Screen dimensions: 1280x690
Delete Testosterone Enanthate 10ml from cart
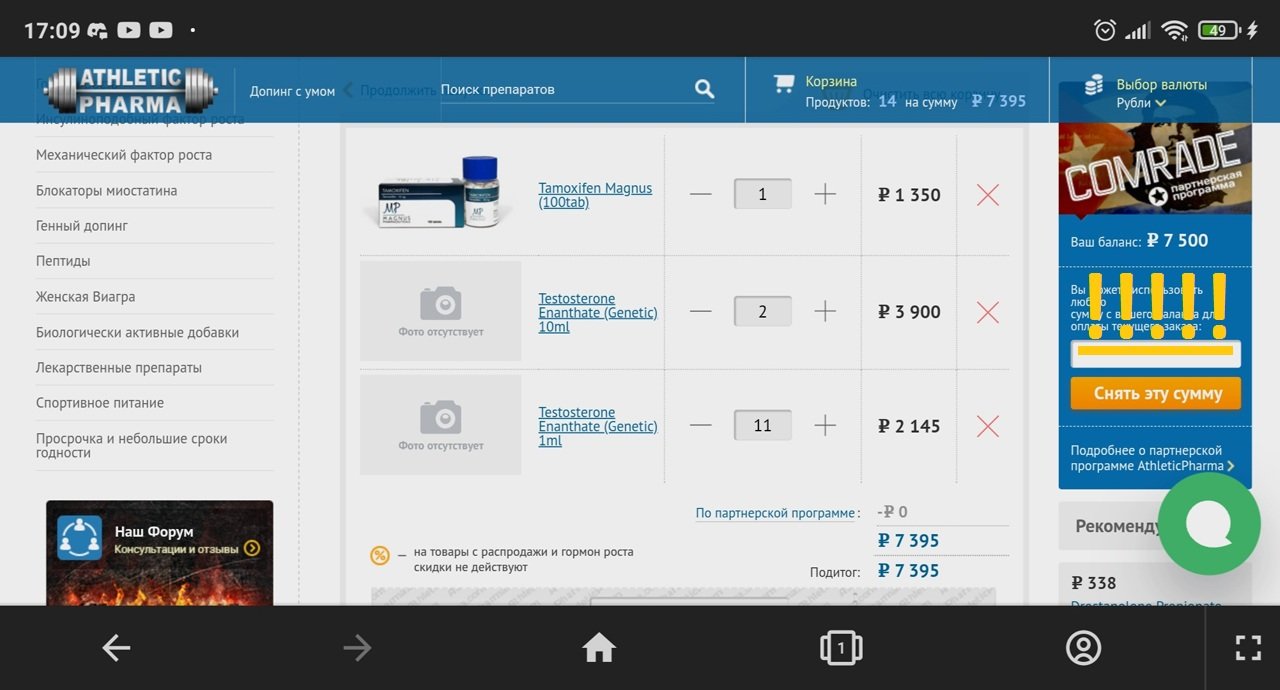coord(987,312)
